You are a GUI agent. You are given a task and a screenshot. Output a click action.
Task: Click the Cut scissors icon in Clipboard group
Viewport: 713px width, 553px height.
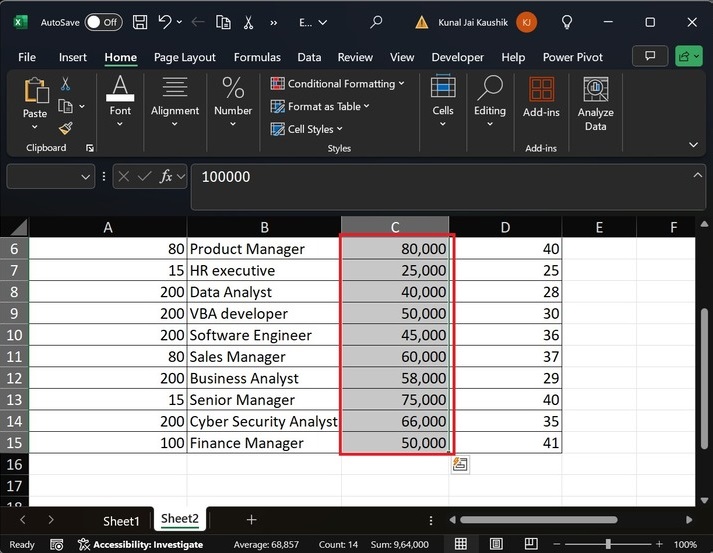pos(66,84)
